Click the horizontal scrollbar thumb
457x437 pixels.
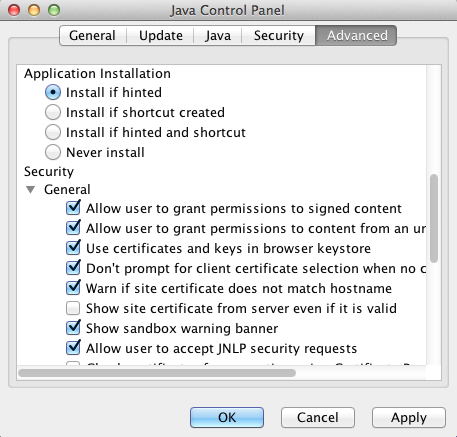pos(157,373)
